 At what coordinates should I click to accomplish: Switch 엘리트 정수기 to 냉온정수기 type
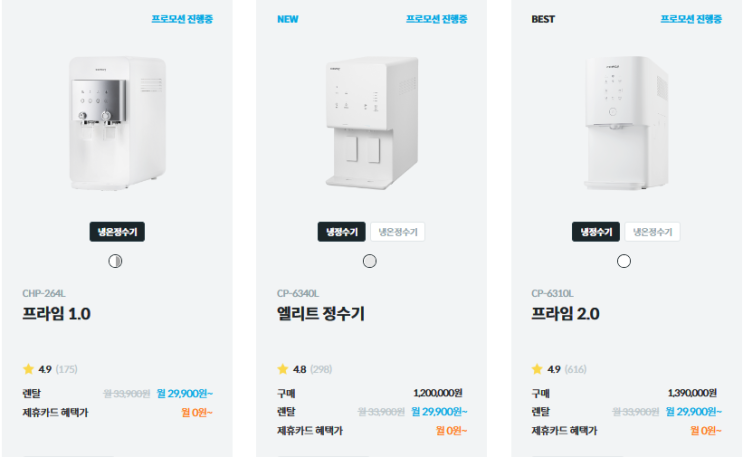tap(398, 232)
